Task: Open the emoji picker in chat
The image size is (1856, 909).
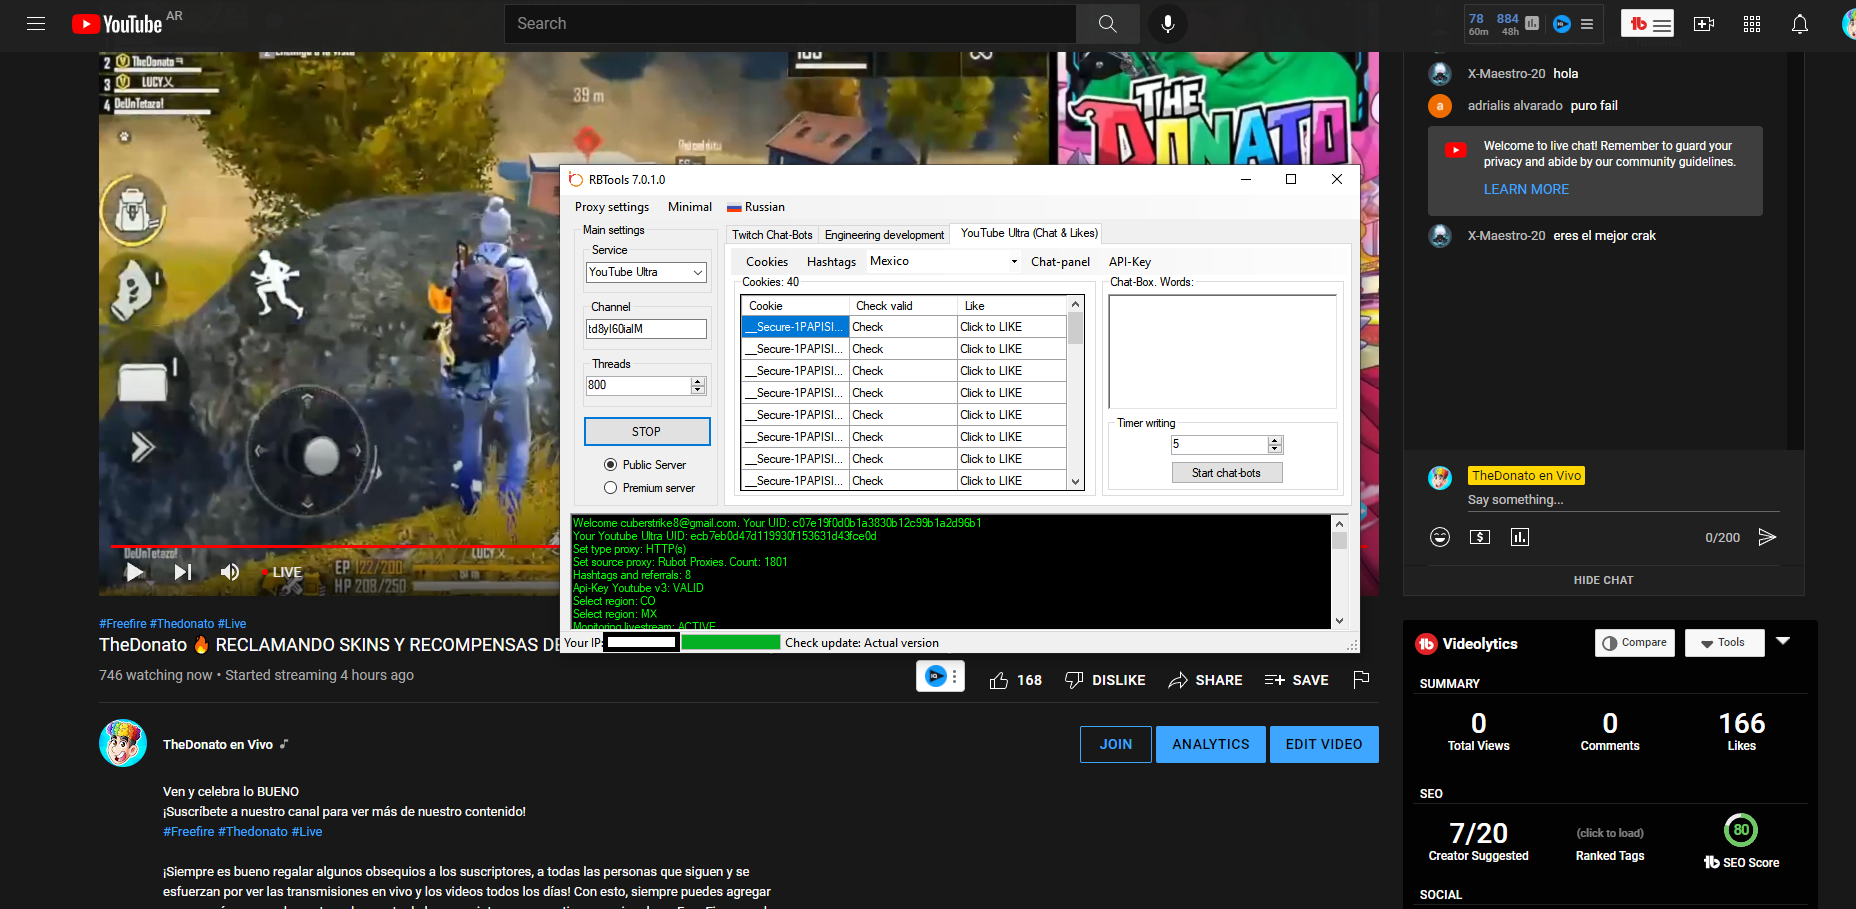Action: [x=1439, y=537]
